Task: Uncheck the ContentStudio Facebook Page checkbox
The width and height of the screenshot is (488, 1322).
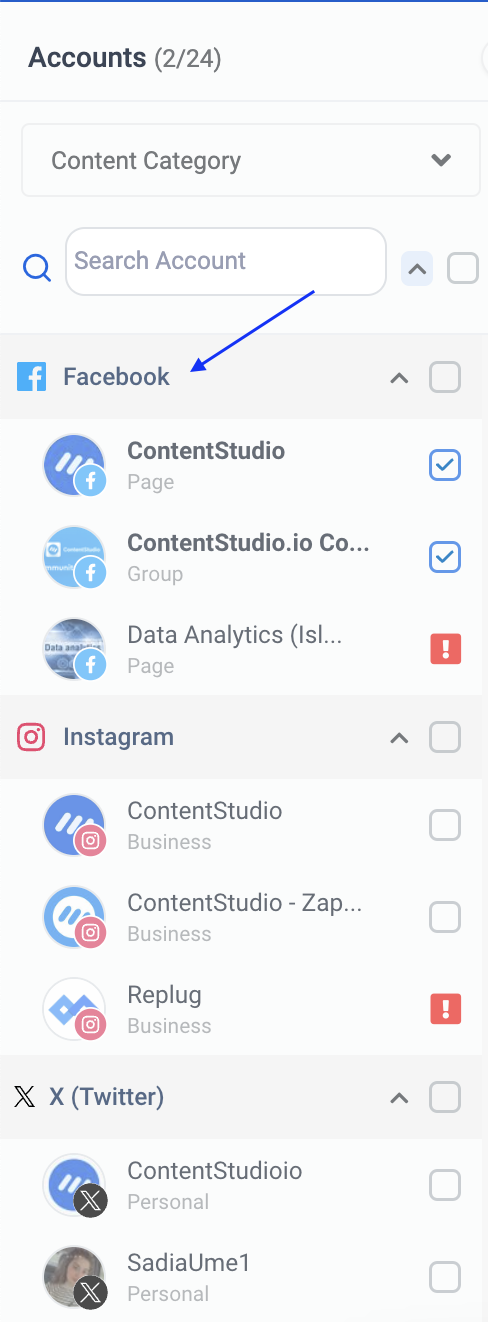Action: [445, 465]
